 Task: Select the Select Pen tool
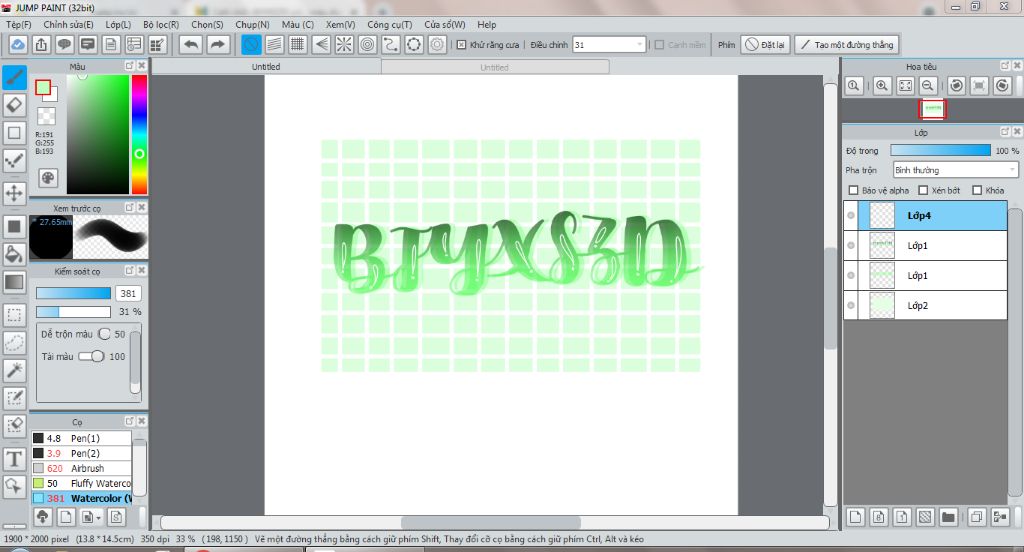coord(14,398)
